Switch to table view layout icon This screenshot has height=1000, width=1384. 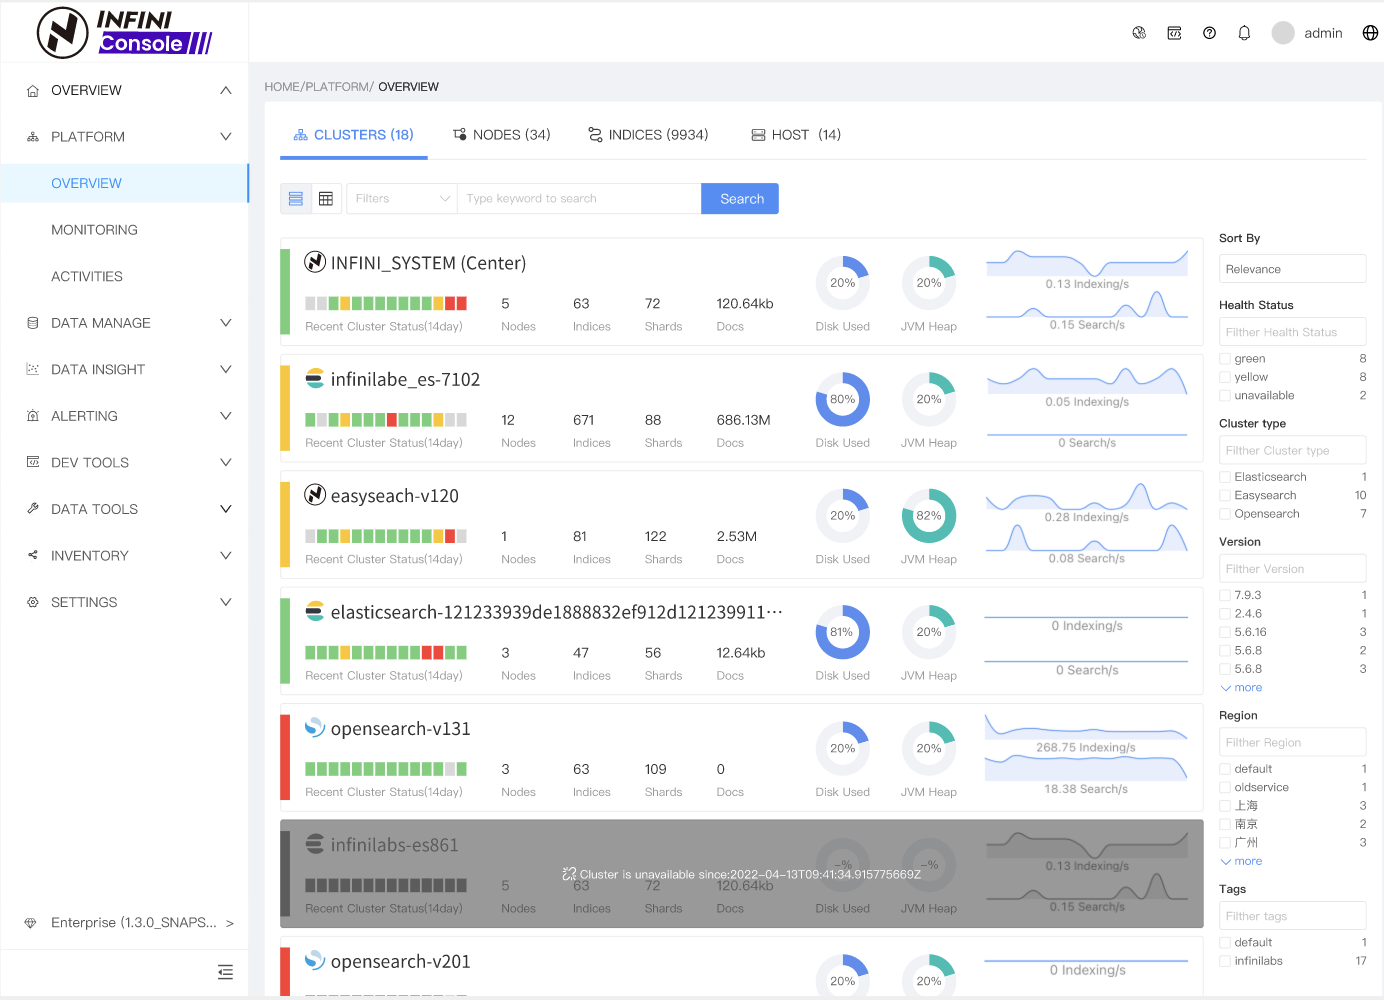click(326, 199)
